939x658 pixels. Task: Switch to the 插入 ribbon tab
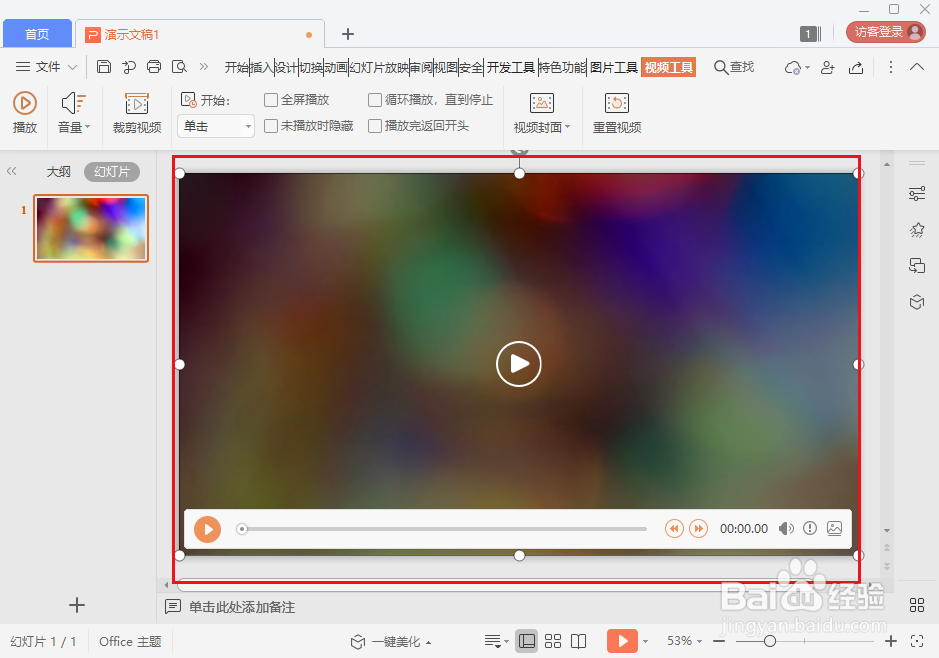[x=261, y=67]
